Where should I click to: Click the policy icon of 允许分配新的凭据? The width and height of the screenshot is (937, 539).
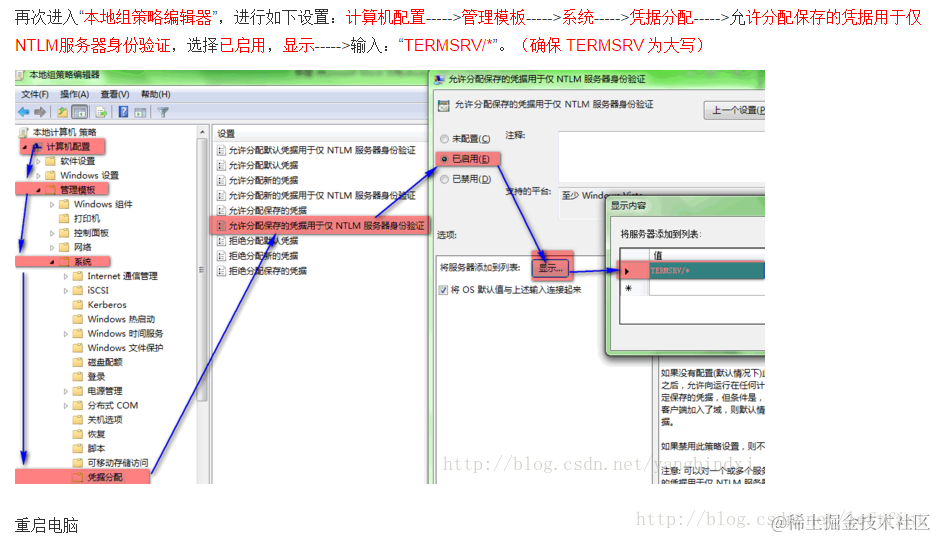221,180
